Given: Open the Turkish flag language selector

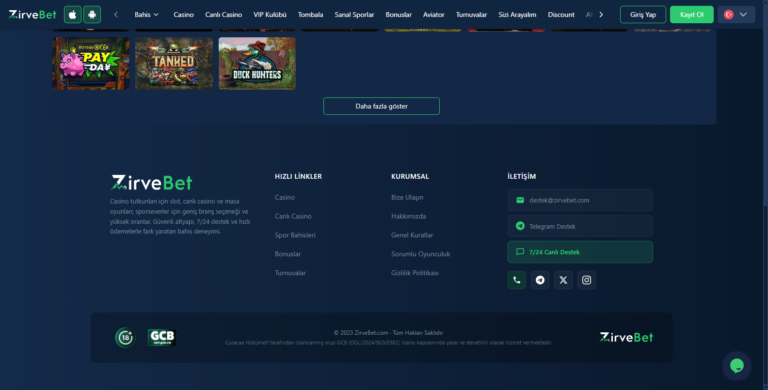Looking at the screenshot, I should tap(736, 15).
